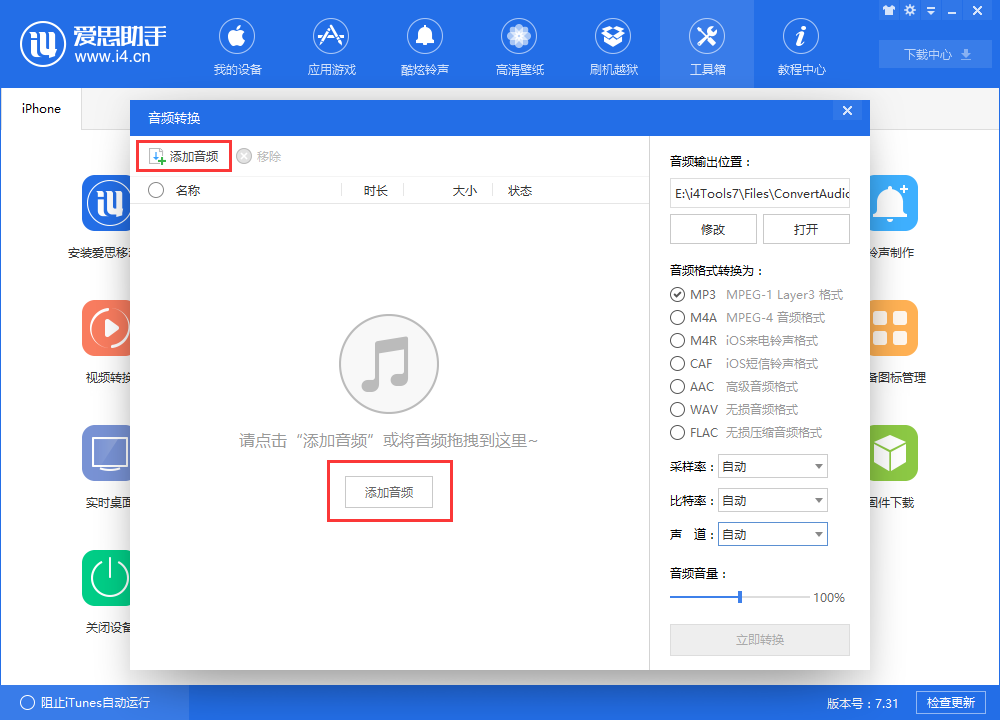Open the 酷炫铃声 ringtones section
Viewport: 1000px width, 720px height.
(425, 47)
